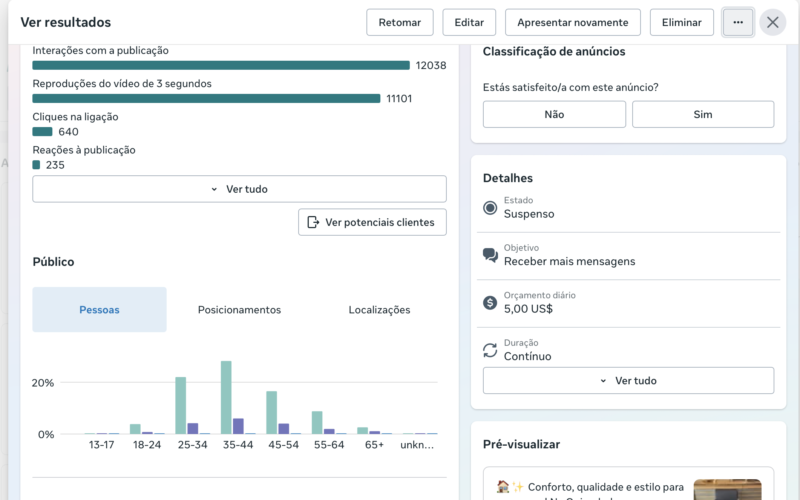Click the 35-44 age group tallest bar
Image resolution: width=800 pixels, height=500 pixels.
click(x=226, y=397)
